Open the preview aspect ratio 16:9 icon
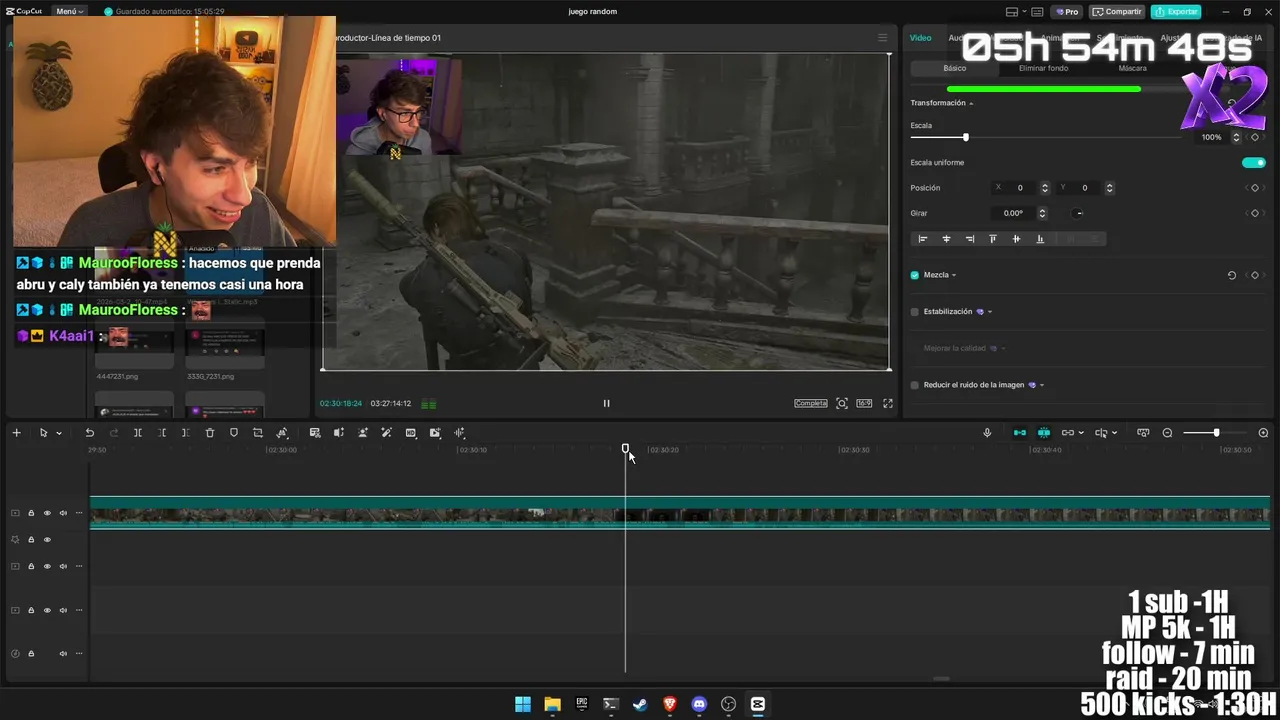1280x720 pixels. click(x=864, y=404)
